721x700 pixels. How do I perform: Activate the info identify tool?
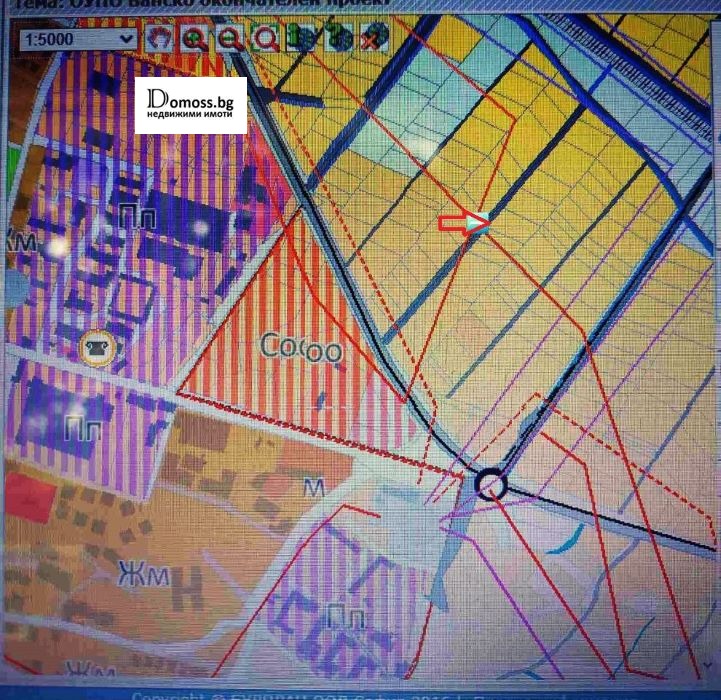click(303, 38)
